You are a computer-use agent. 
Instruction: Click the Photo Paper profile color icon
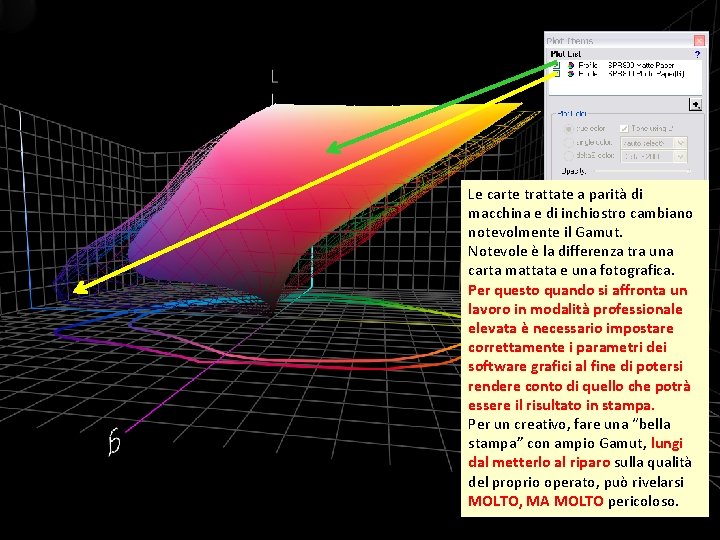(x=571, y=73)
